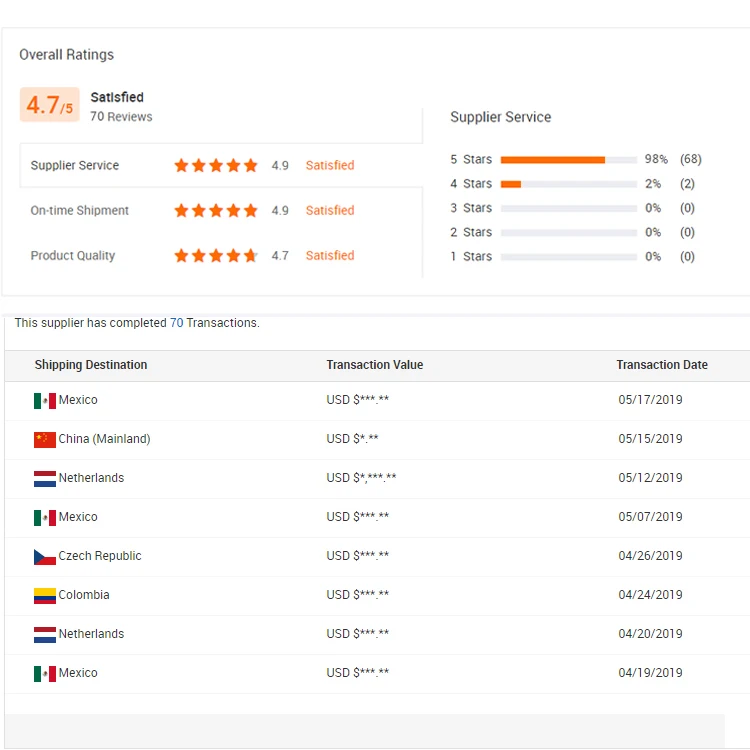Click the Shipping Destination column header

pos(91,365)
